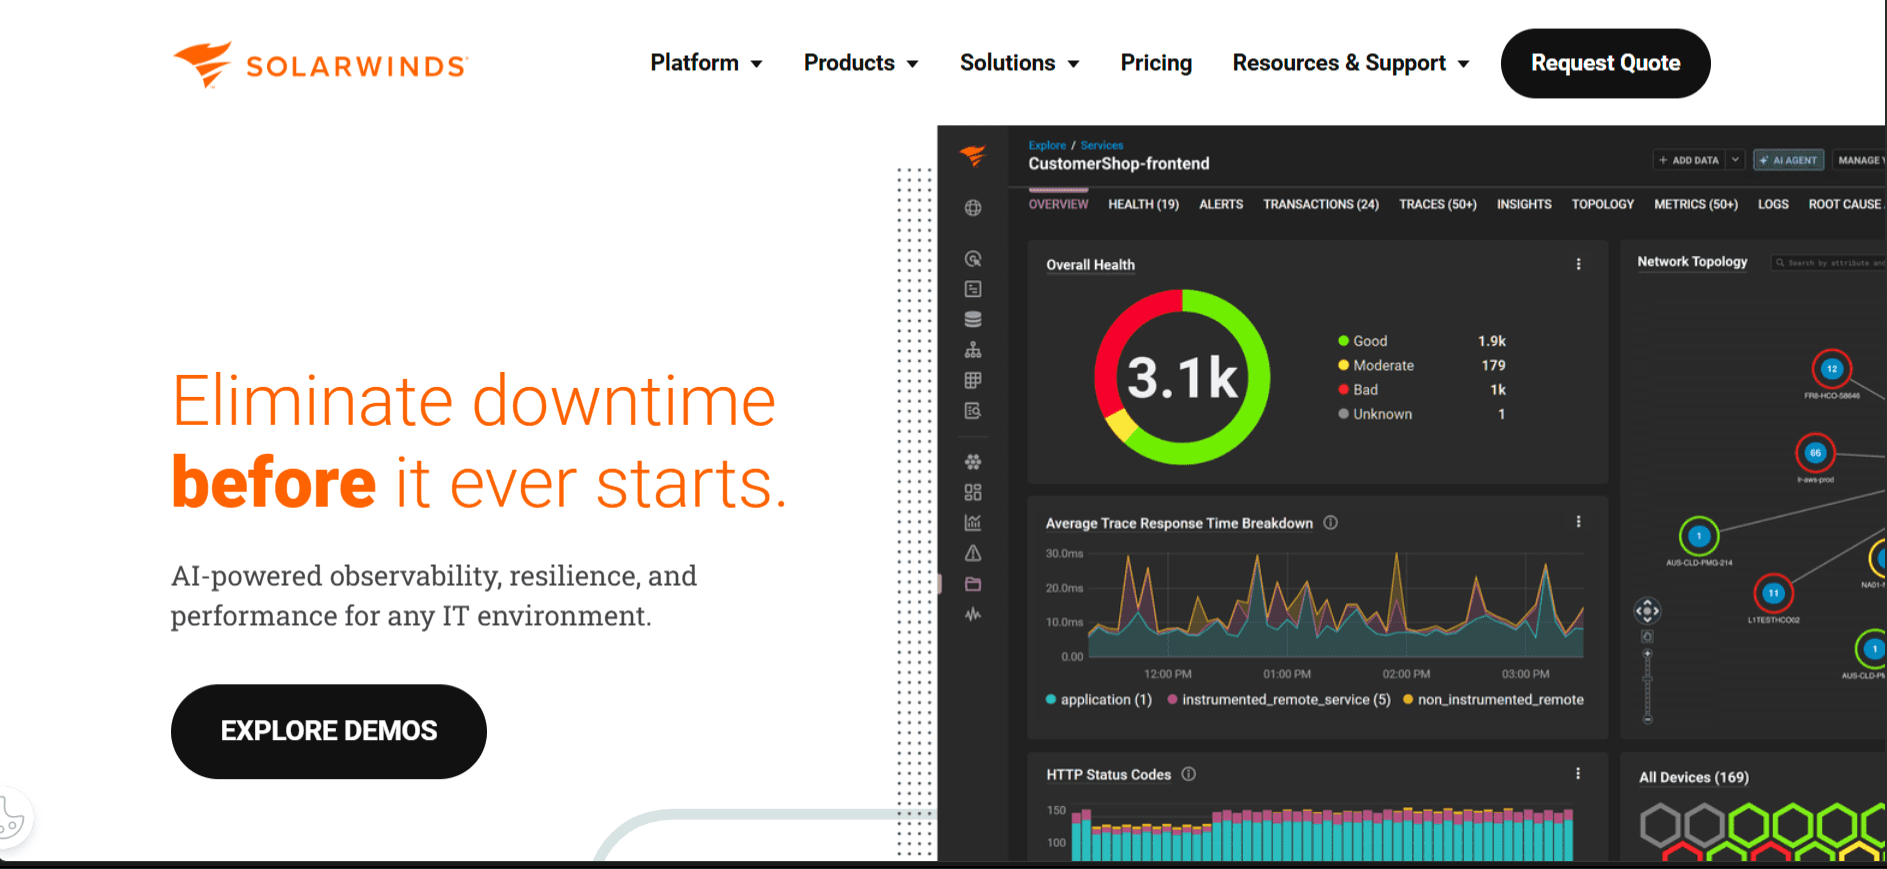The width and height of the screenshot is (1887, 869).
Task: Open the hierarchy tree sidebar icon
Action: pos(973,350)
